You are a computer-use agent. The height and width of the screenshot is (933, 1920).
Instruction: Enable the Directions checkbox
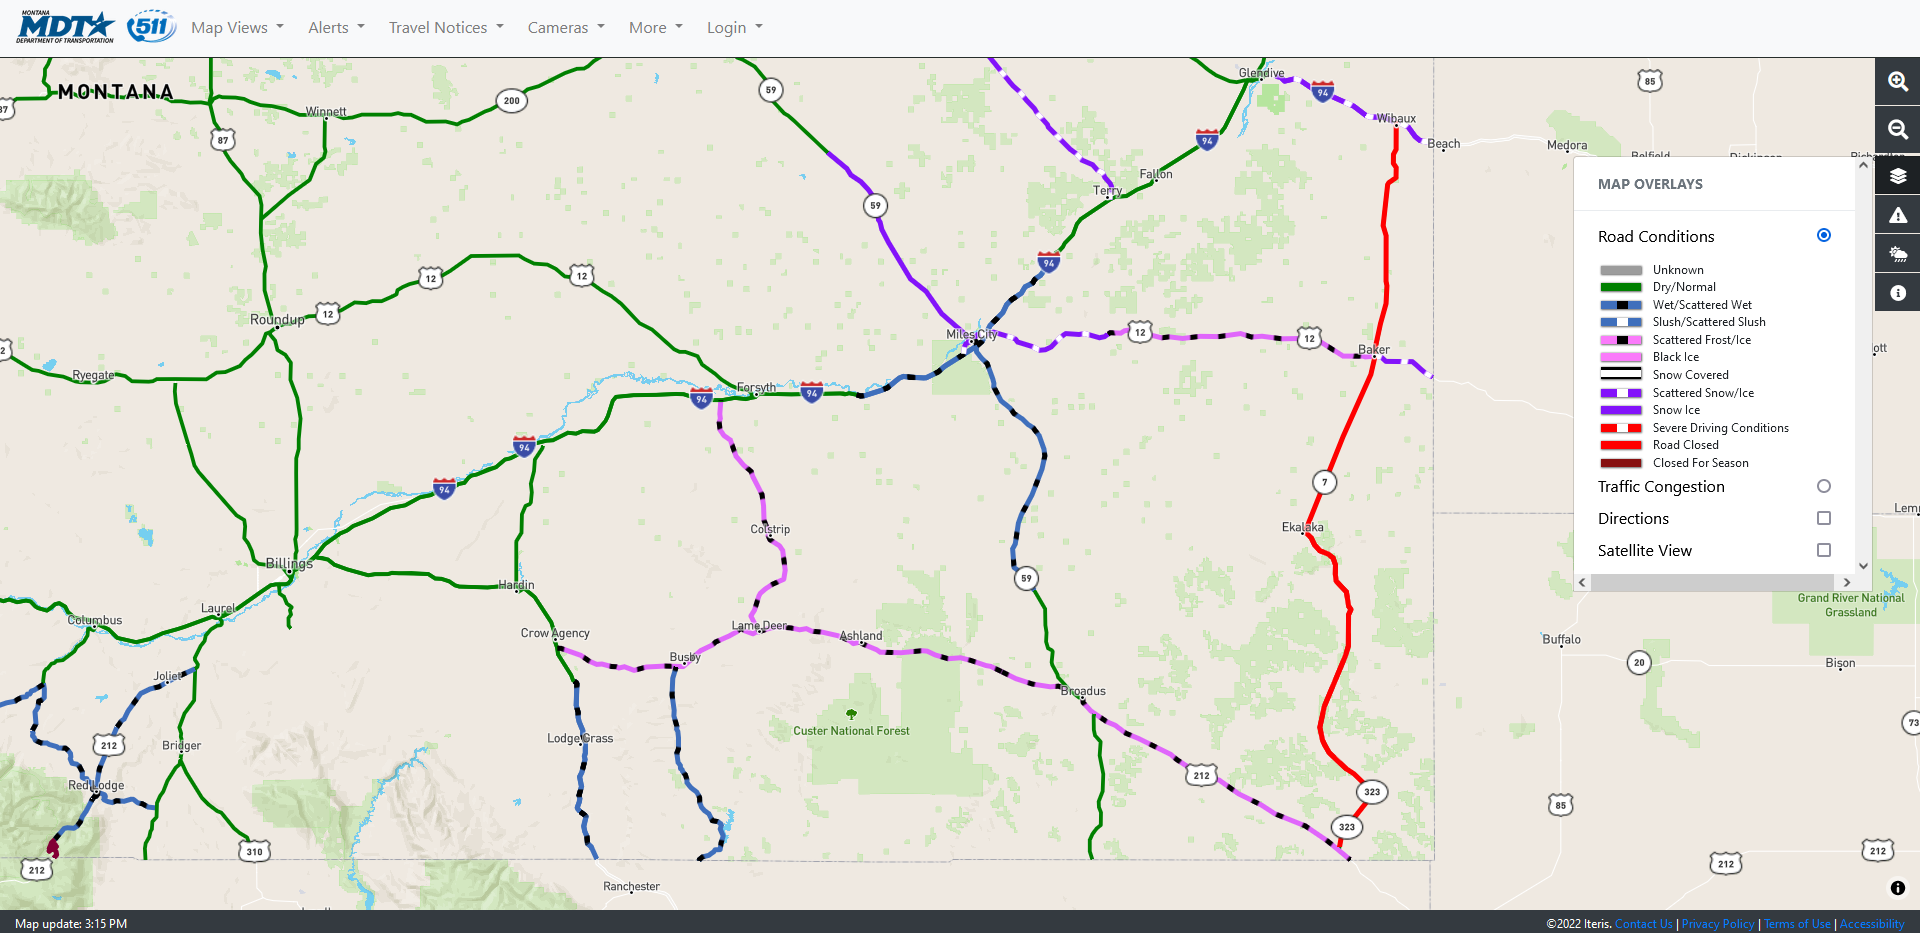(1823, 518)
